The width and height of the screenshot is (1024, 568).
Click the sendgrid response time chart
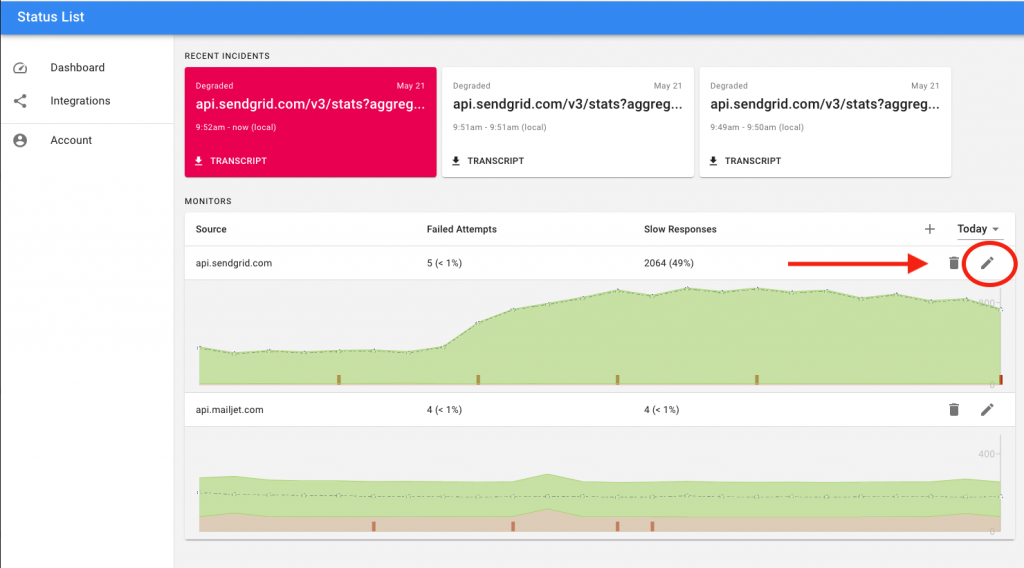(x=600, y=336)
